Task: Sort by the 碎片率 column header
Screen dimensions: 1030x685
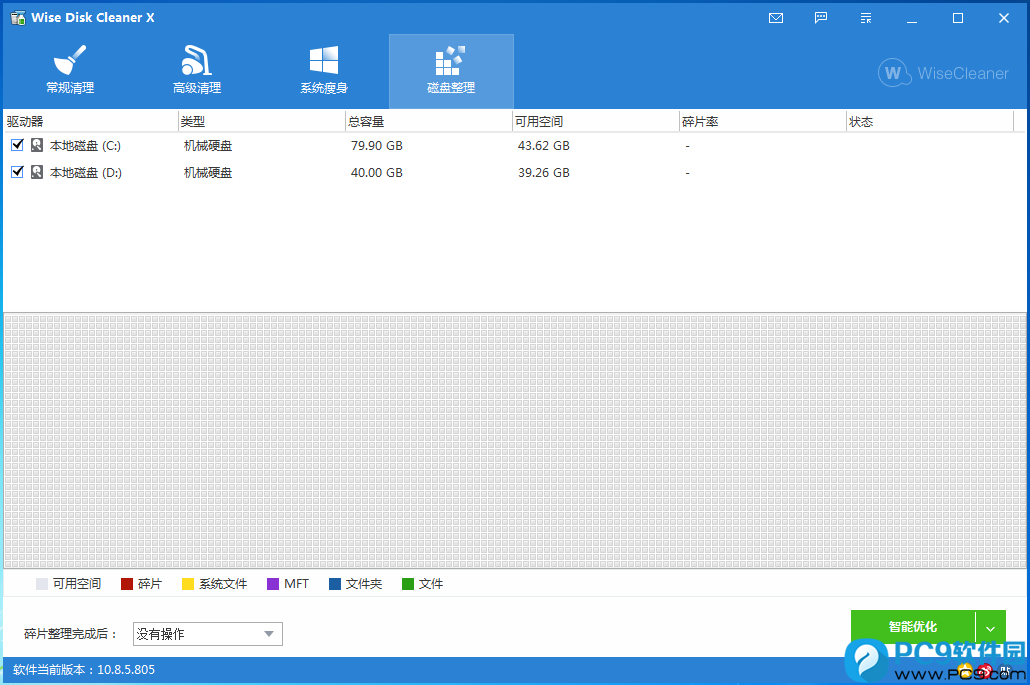Action: pos(762,122)
